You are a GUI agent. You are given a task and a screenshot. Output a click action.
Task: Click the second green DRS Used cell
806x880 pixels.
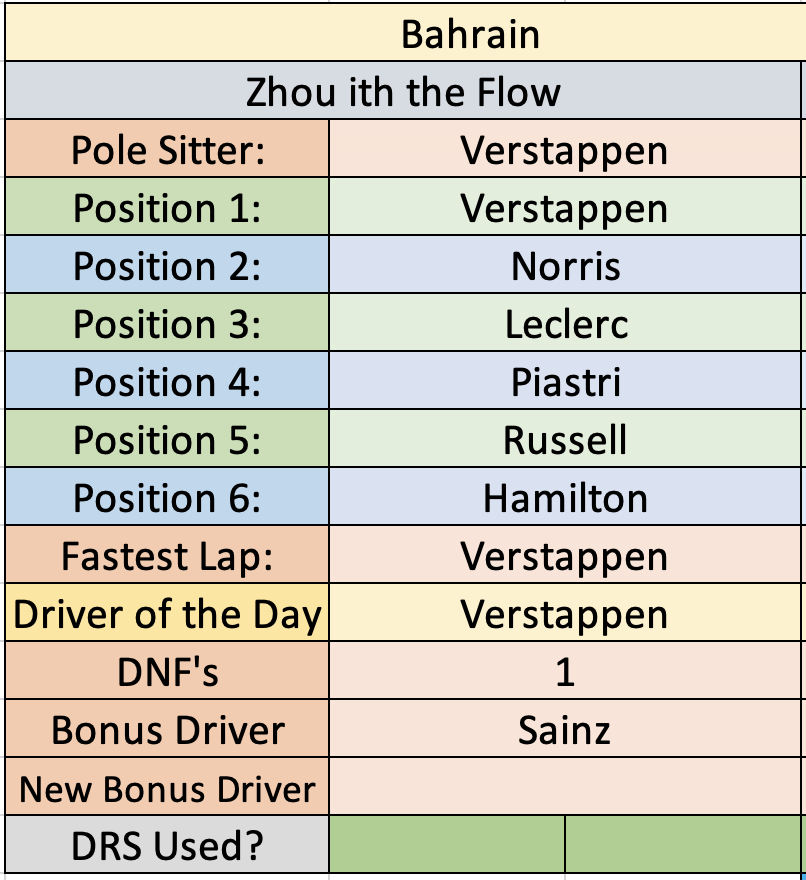pyautogui.click(x=683, y=845)
